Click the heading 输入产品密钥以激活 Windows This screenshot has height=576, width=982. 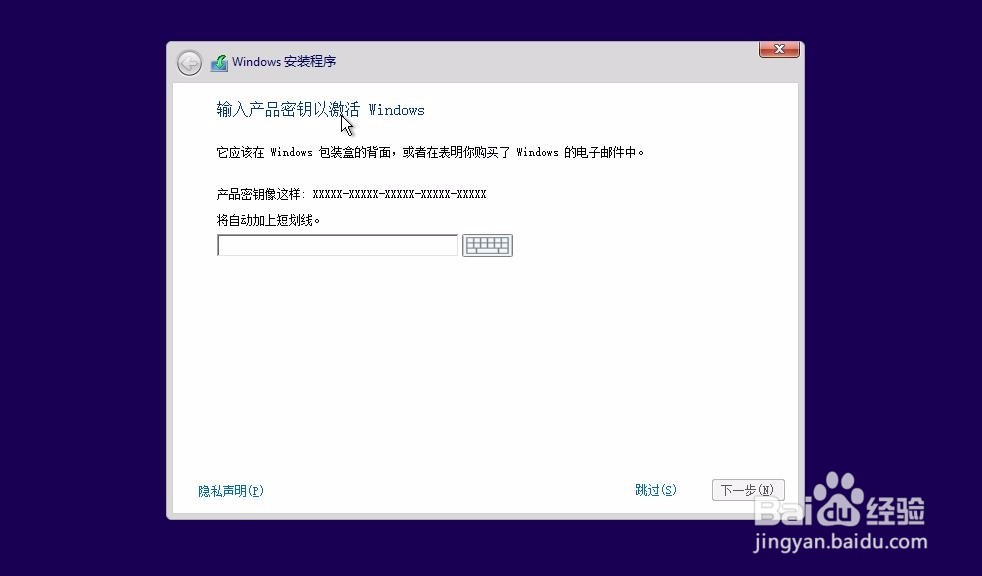click(321, 110)
